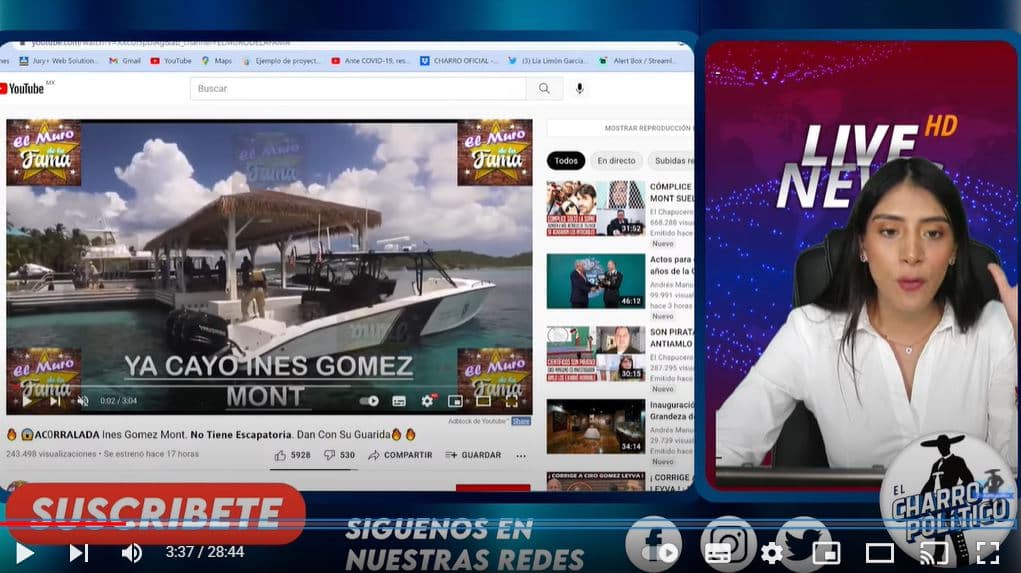This screenshot has height=573, width=1021.
Task: Open the SON PIRATA 30:15 suggested thumbnail
Action: click(596, 354)
